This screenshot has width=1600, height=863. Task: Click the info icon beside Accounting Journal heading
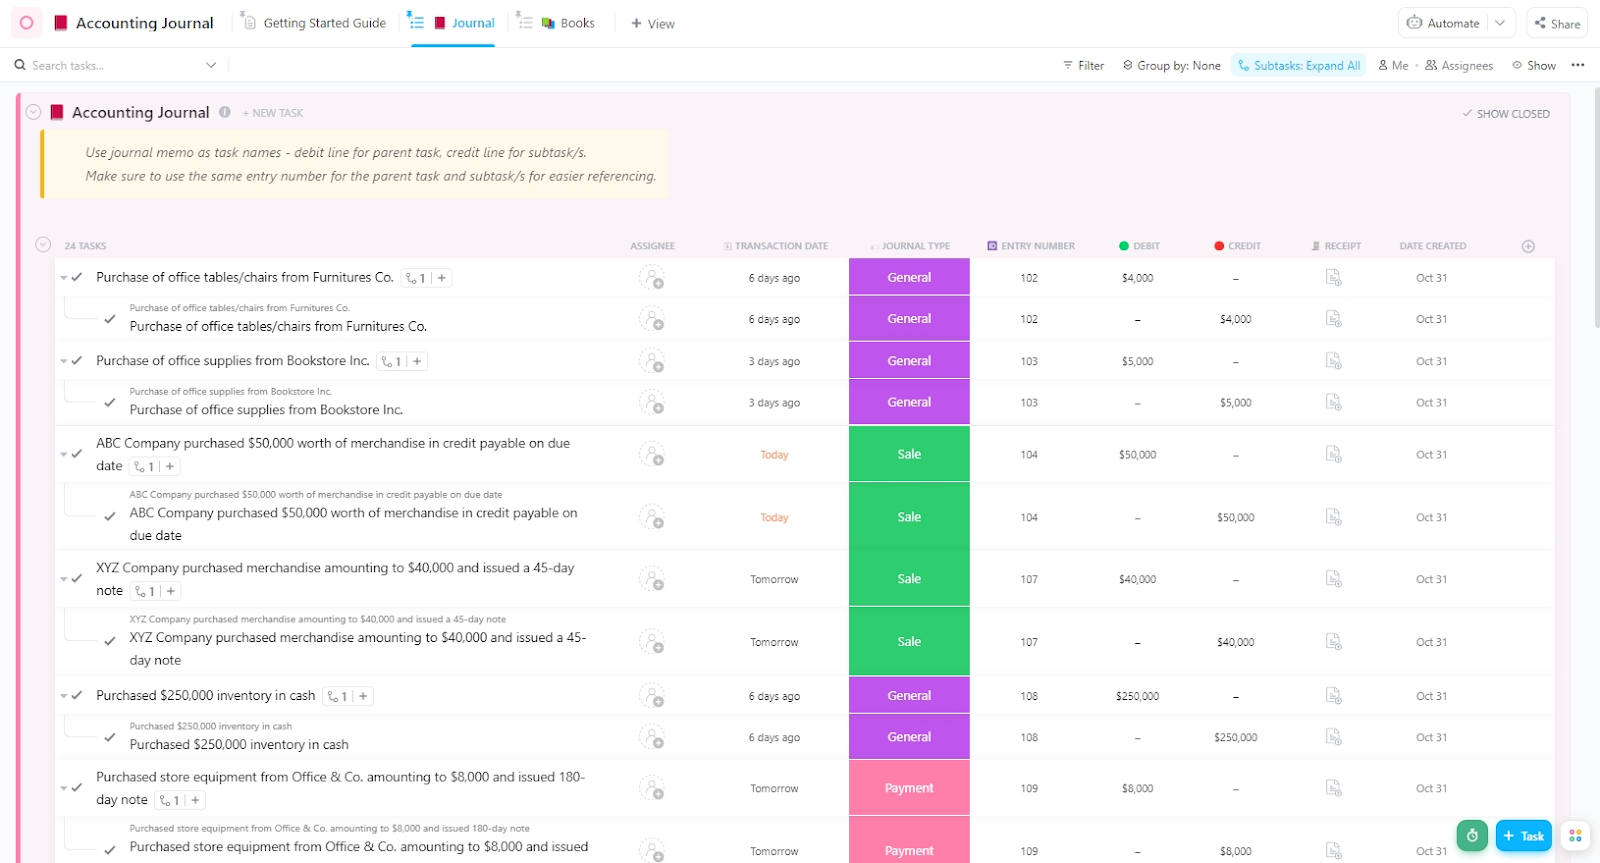click(x=225, y=112)
